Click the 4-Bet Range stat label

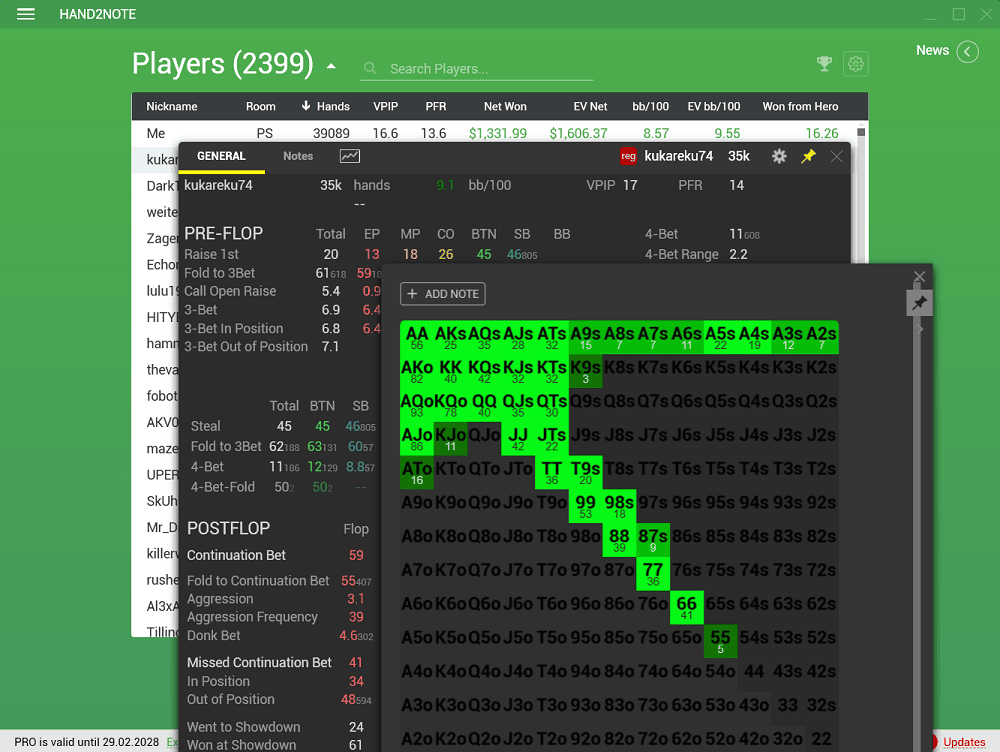[x=682, y=254]
